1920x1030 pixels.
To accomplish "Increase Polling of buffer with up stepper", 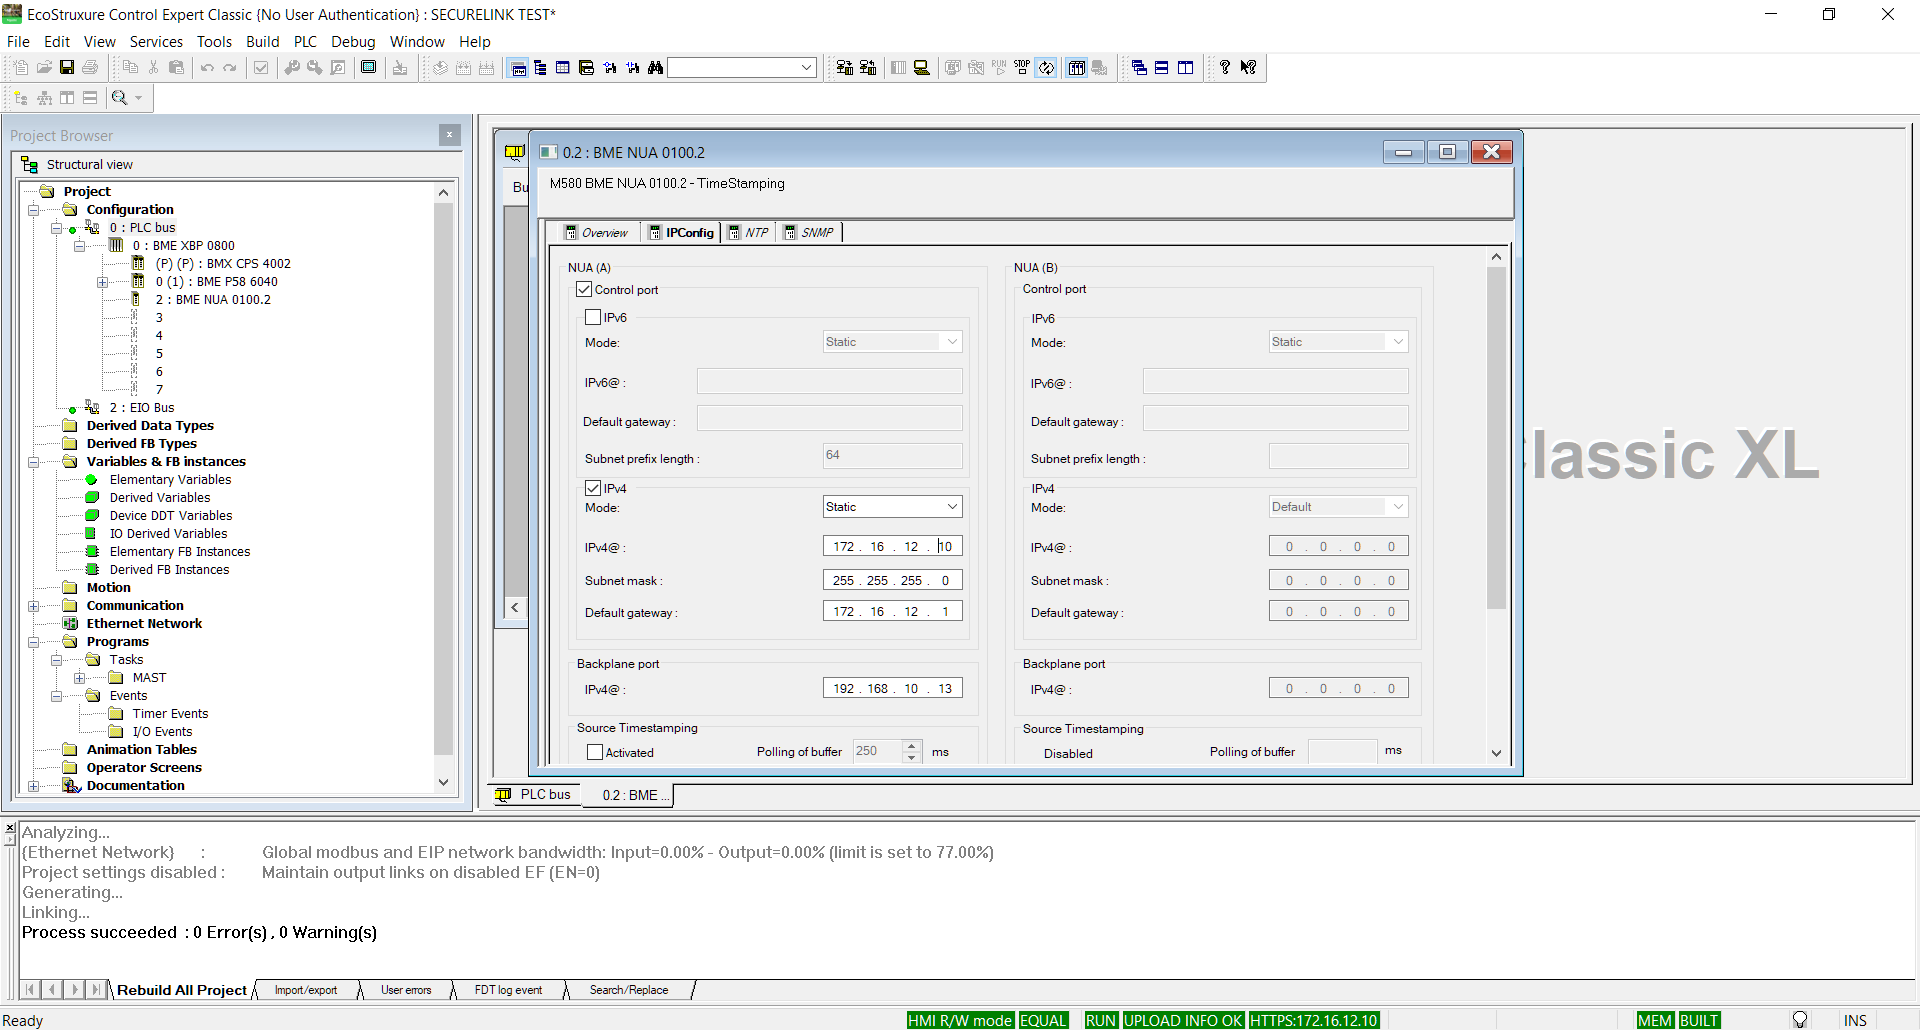I will coord(911,746).
